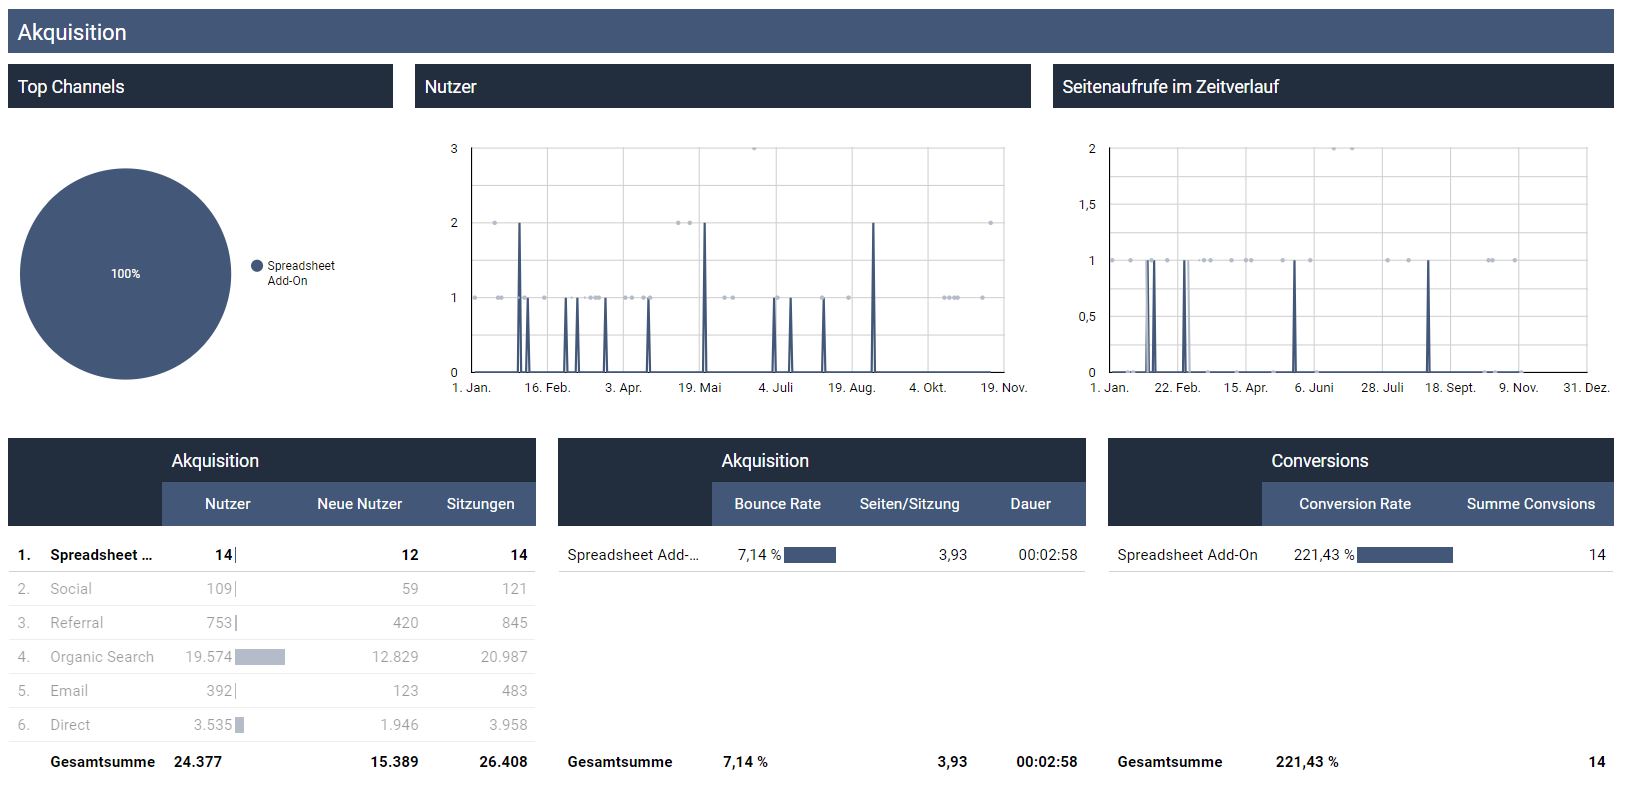This screenshot has height=785, width=1625.
Task: Sort by the Seiten/Sitzung column header
Action: point(909,504)
